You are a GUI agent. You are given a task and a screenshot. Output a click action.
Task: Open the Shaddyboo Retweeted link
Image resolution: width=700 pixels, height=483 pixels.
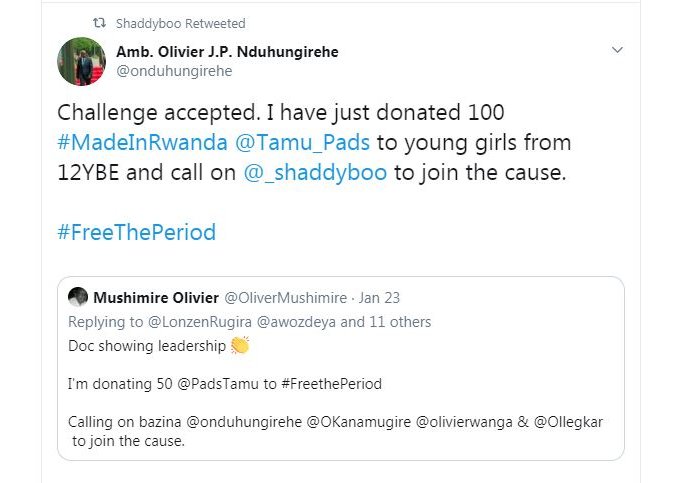[x=180, y=23]
